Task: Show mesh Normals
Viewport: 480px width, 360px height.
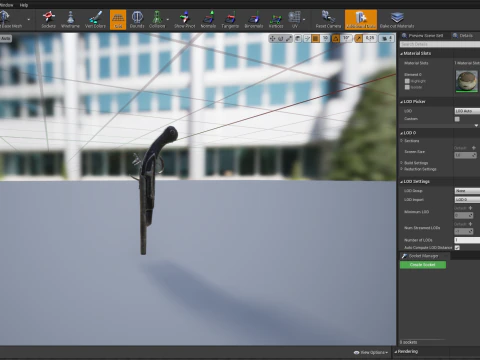Action: tap(208, 20)
